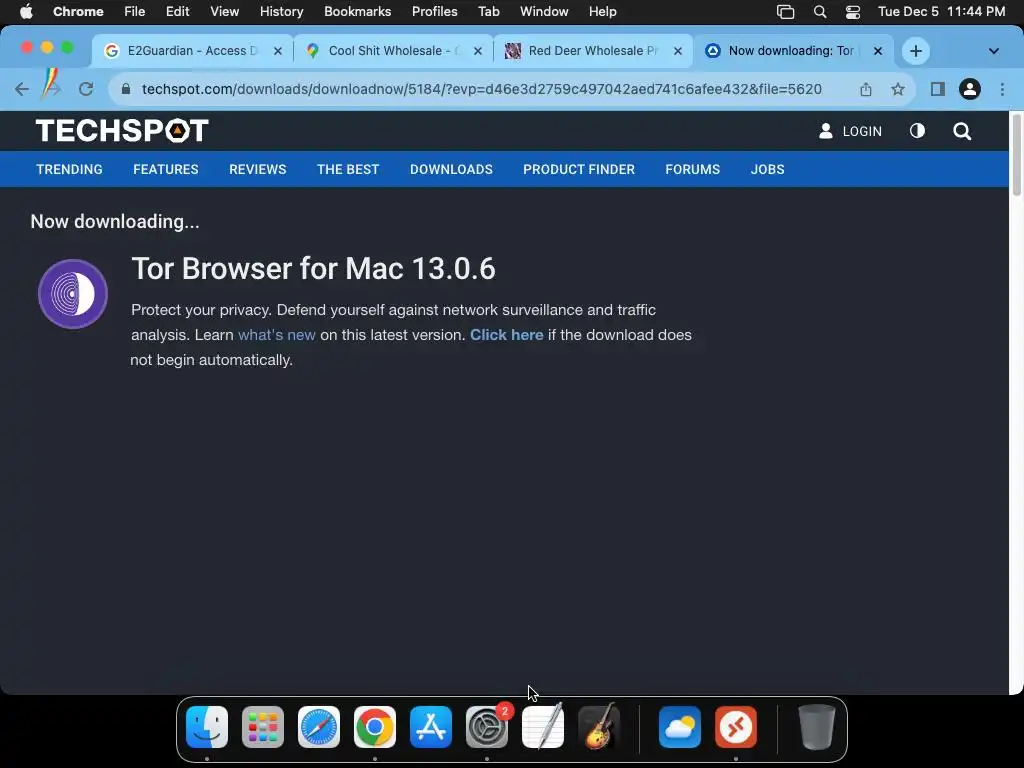
Task: Open the Profiles menu
Action: click(x=434, y=12)
